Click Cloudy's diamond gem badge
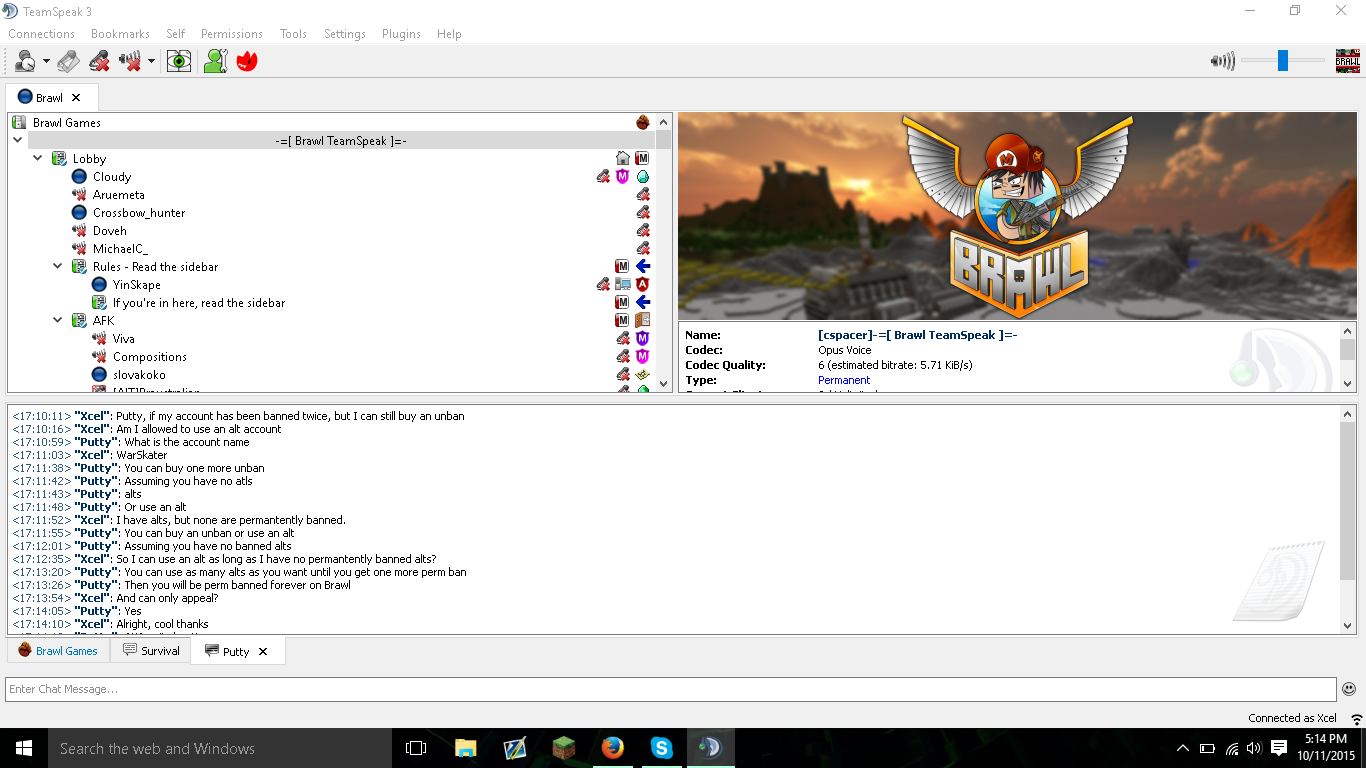The height and width of the screenshot is (768, 1366). [643, 177]
